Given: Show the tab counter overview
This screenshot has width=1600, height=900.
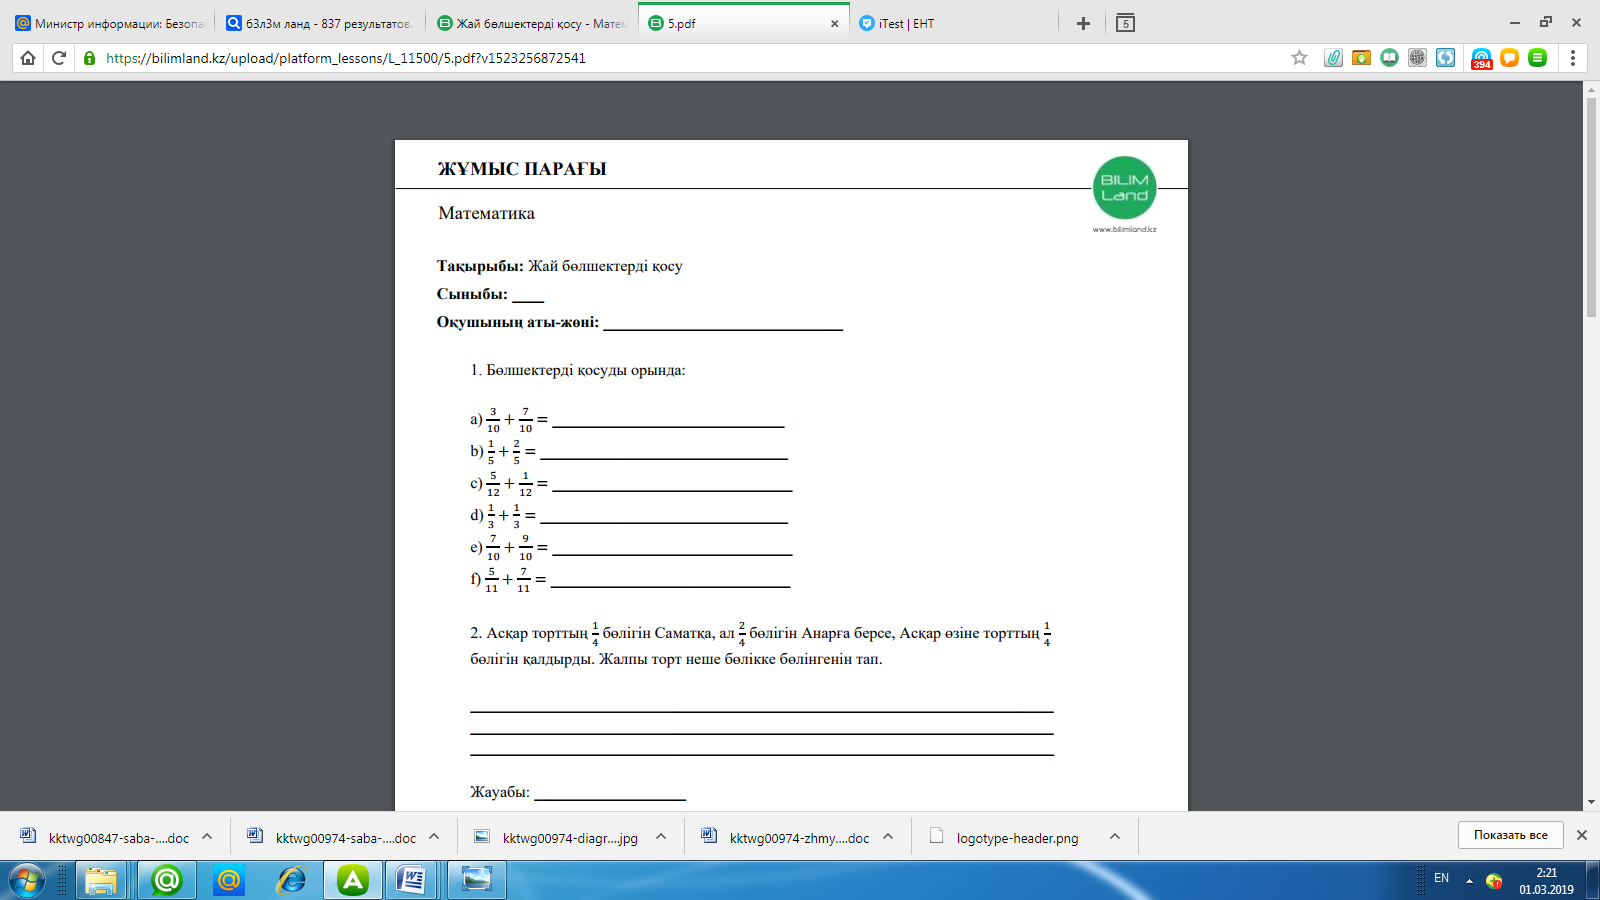Looking at the screenshot, I should [1125, 23].
